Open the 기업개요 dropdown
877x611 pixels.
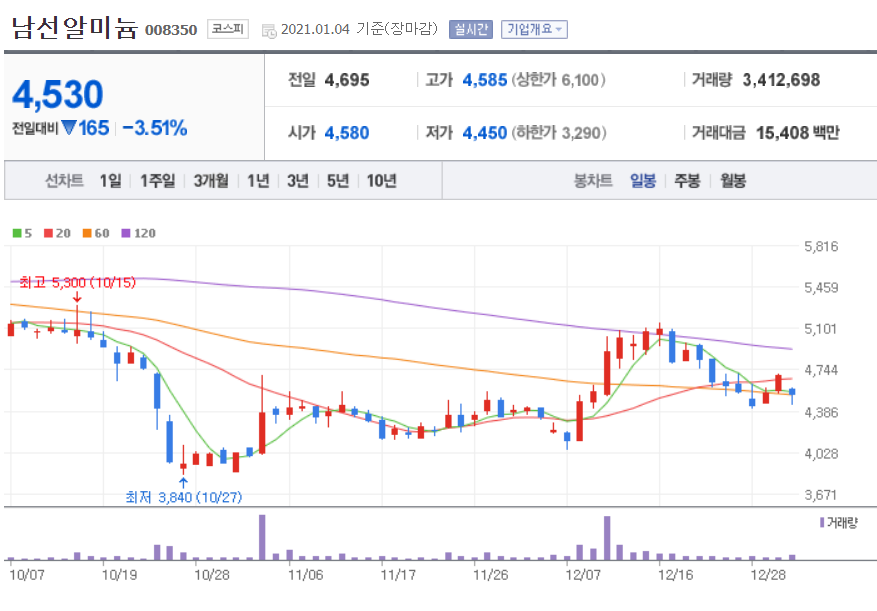(x=534, y=29)
